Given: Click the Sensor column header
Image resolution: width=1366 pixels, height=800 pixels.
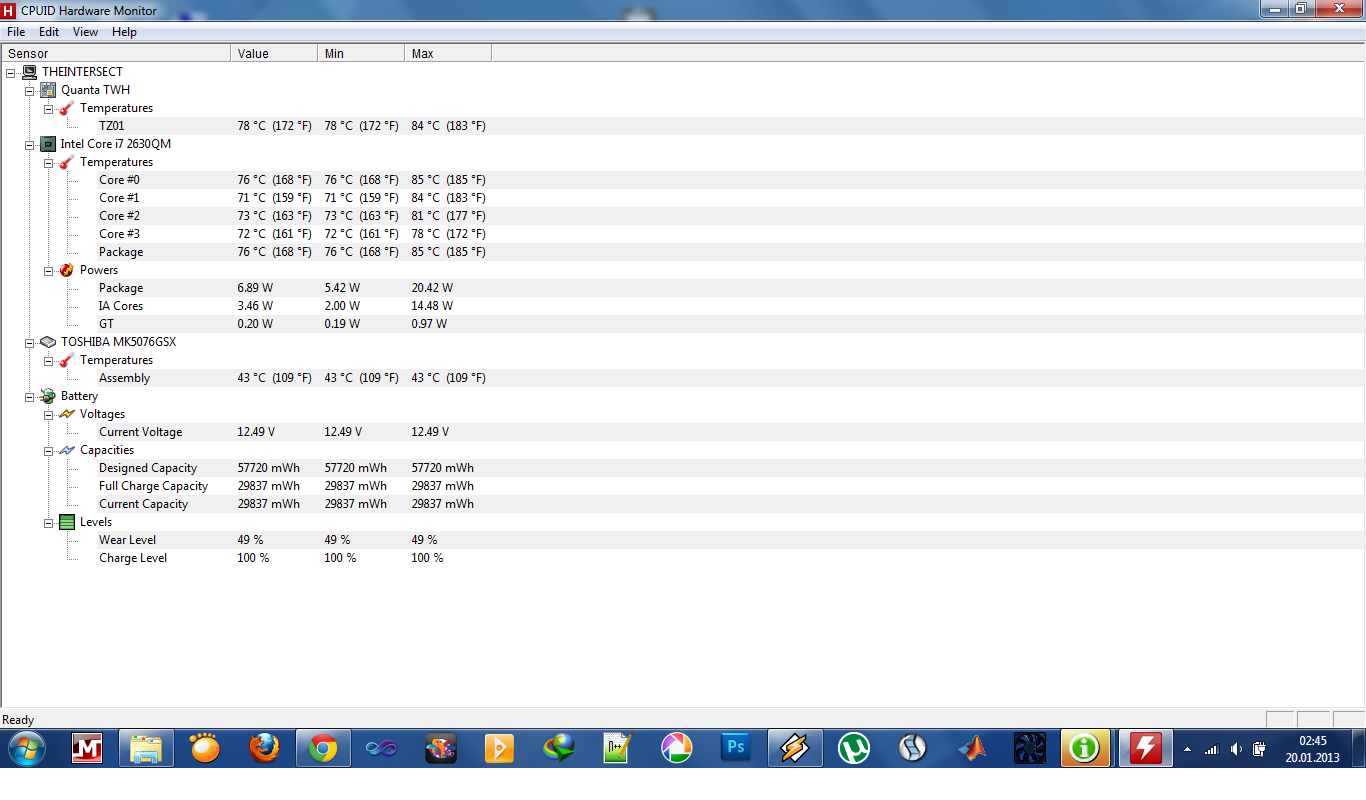Looking at the screenshot, I should point(116,54).
